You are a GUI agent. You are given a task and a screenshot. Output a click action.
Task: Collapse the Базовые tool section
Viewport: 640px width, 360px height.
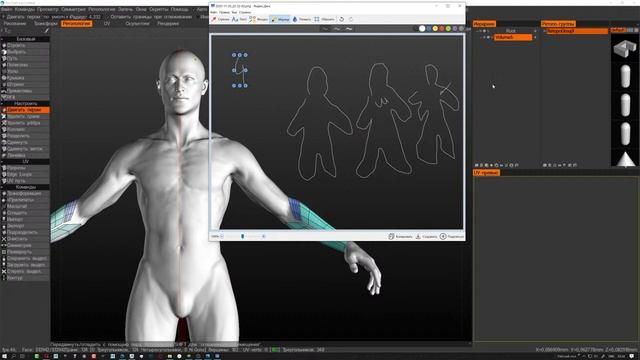[x=25, y=39]
